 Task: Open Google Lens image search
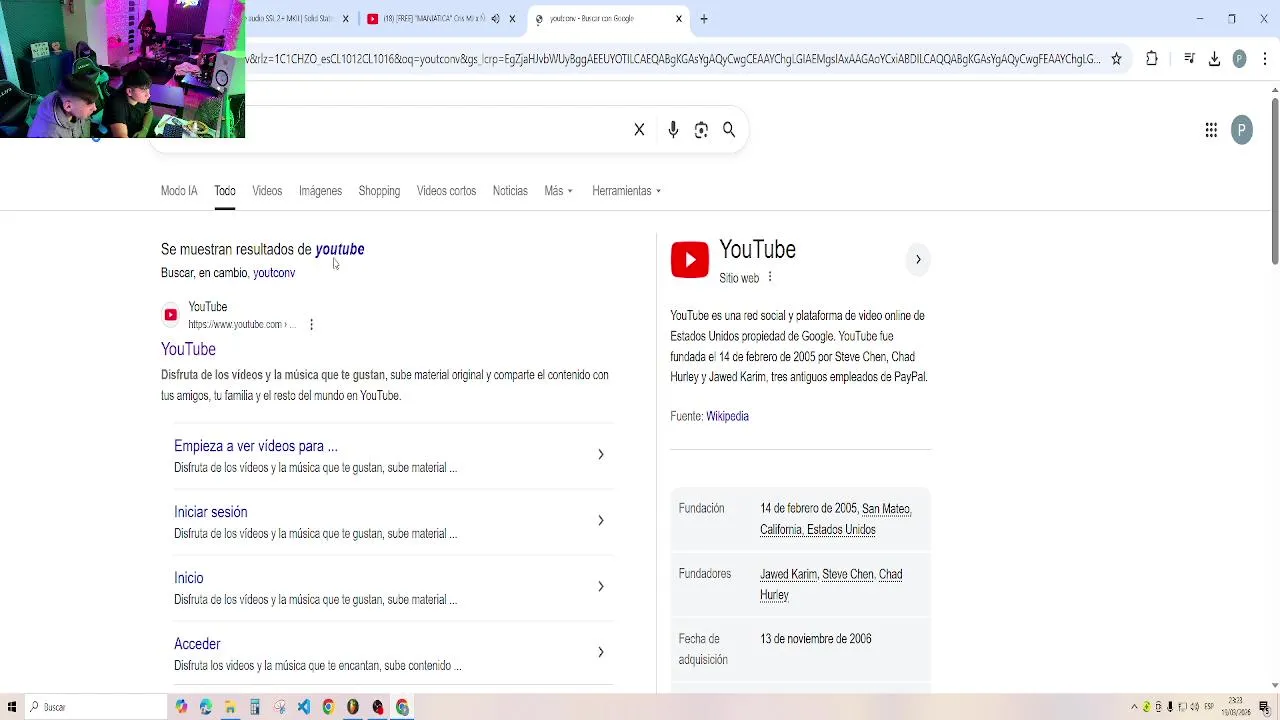(x=701, y=130)
